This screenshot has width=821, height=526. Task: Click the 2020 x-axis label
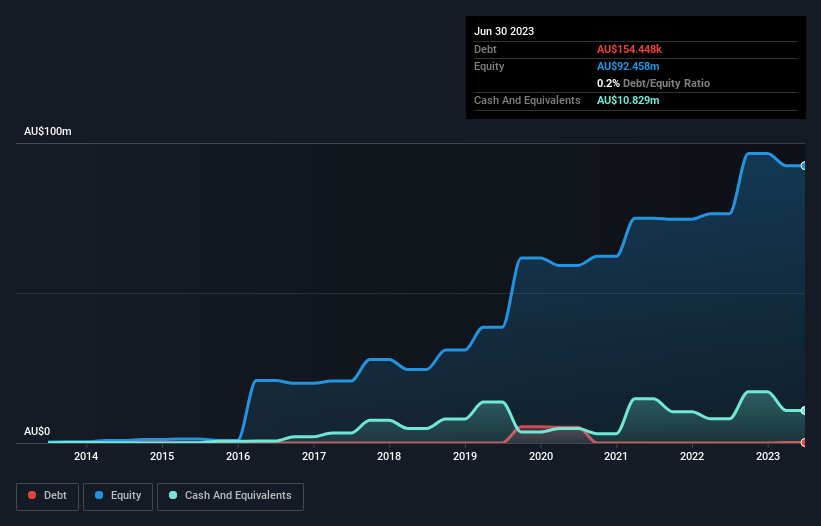coord(541,456)
